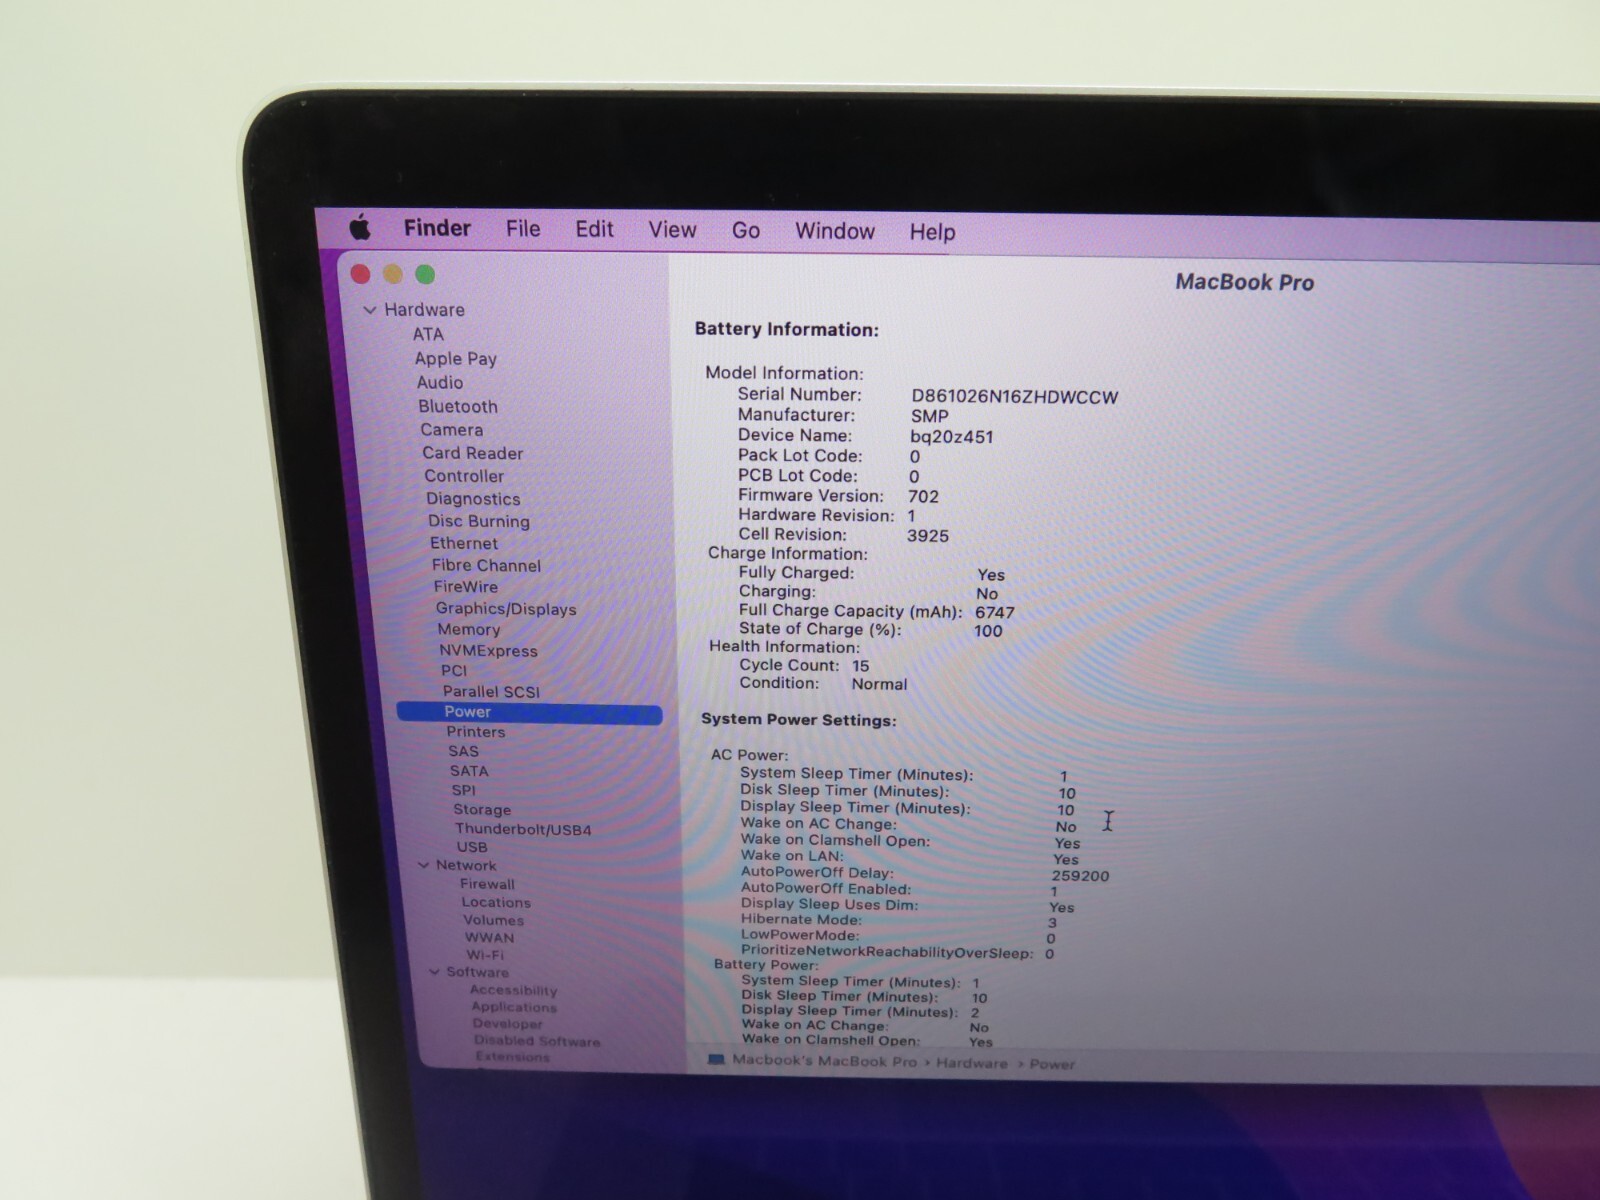The height and width of the screenshot is (1200, 1600).
Task: Select Parallel SCSI in the sidebar
Action: [x=491, y=691]
